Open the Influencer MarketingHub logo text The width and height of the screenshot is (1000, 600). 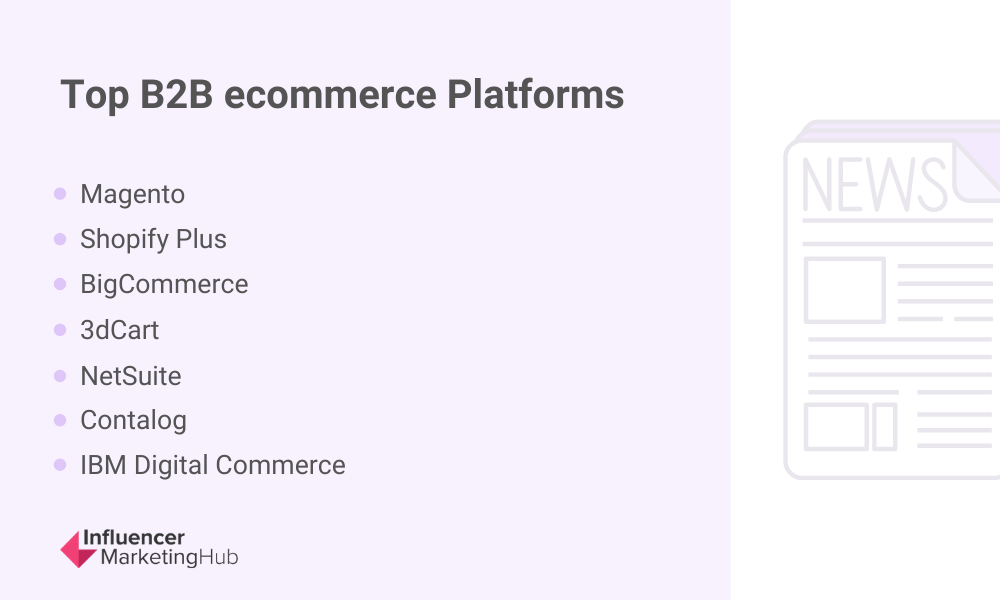tap(161, 548)
